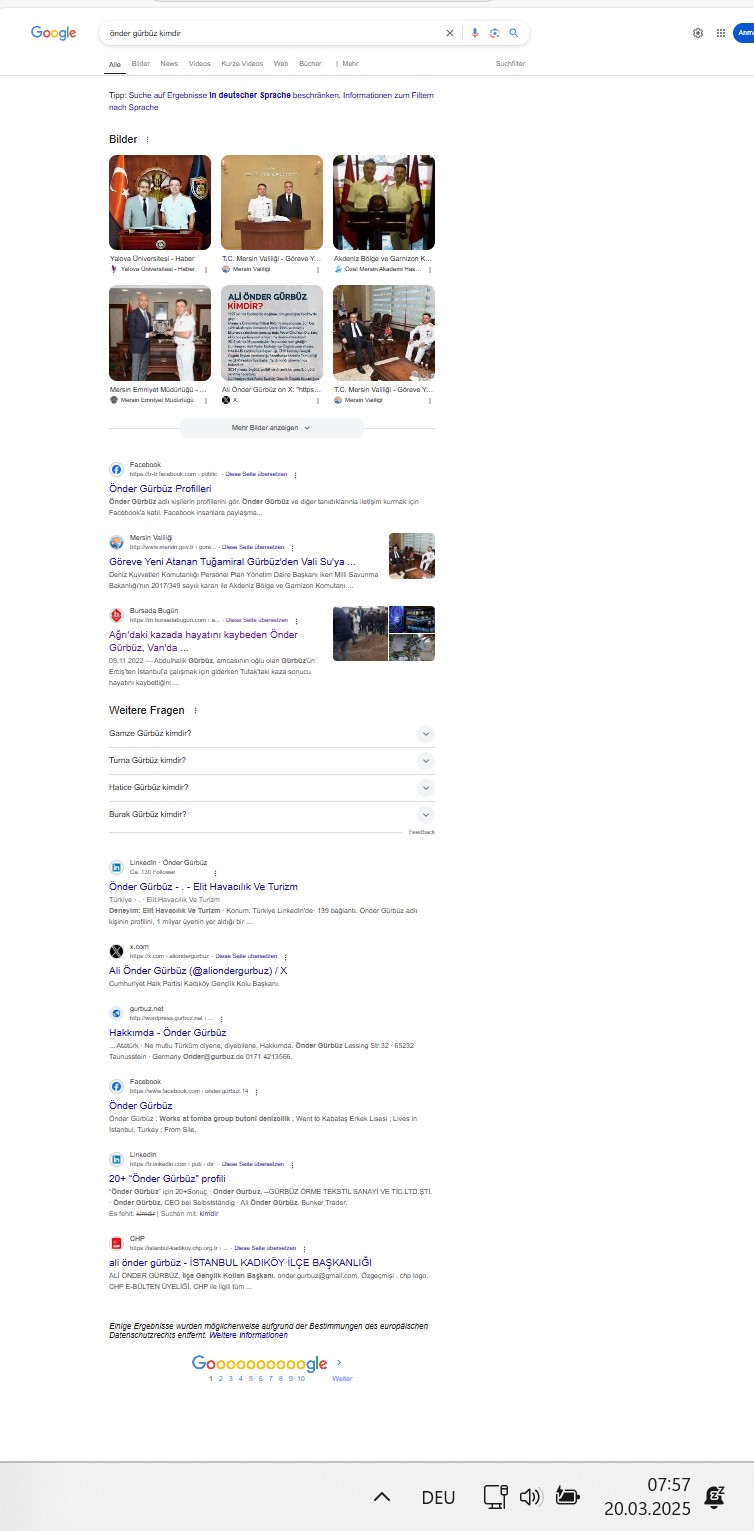Click the battery icon in system tray
This screenshot has height=1531, width=754.
pyautogui.click(x=567, y=1497)
